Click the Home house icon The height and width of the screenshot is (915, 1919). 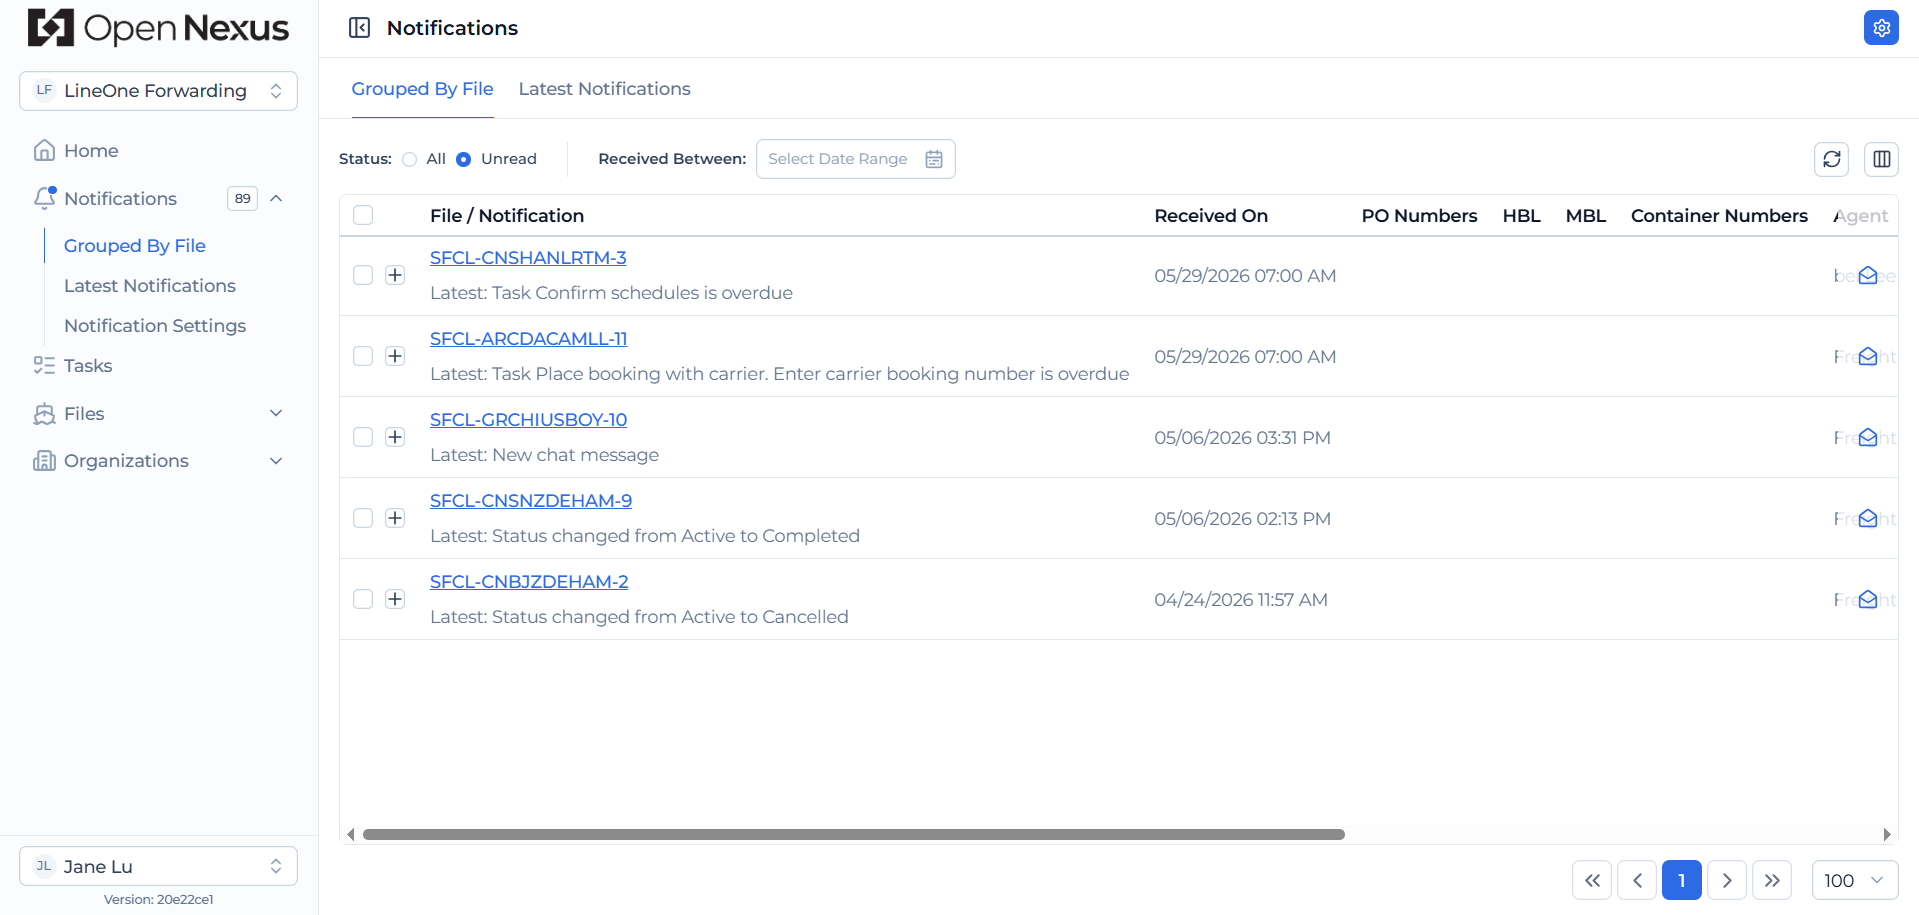(x=44, y=150)
